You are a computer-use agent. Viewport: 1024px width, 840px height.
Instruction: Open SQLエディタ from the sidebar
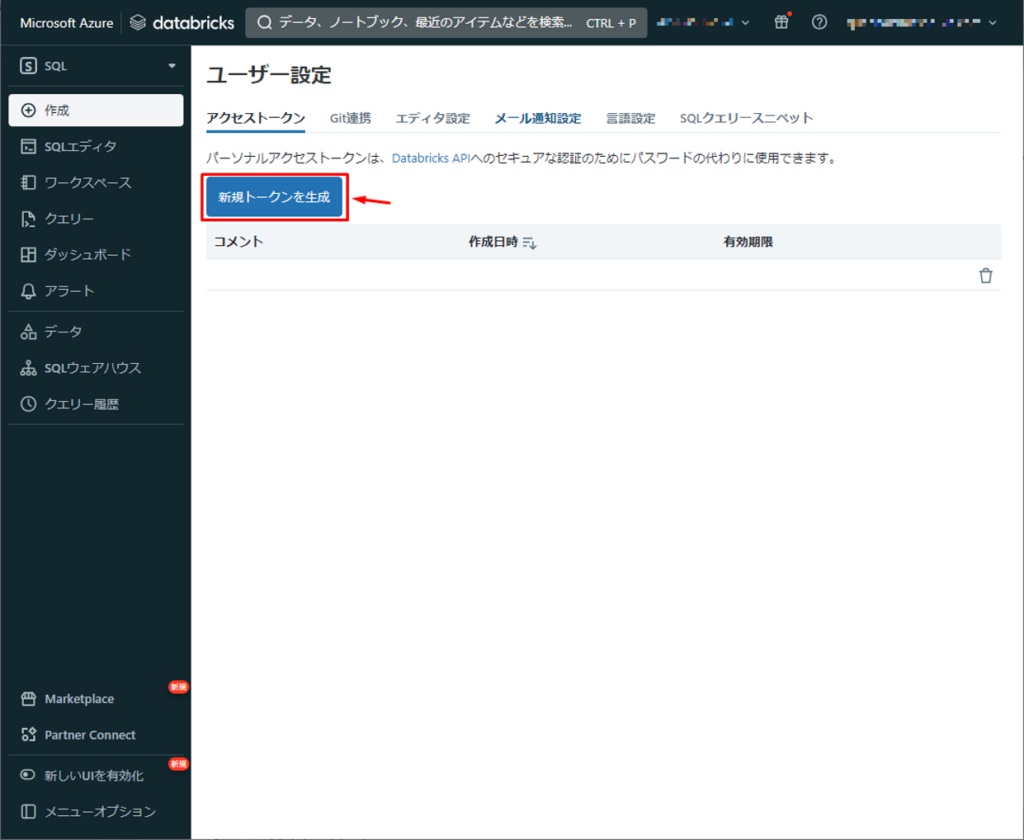(80, 147)
